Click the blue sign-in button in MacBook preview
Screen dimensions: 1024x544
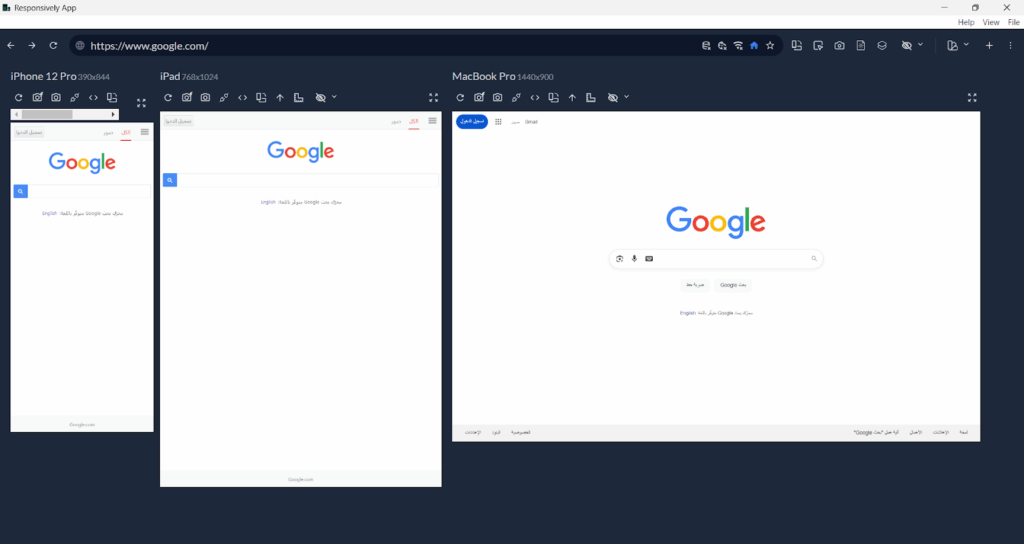472,121
